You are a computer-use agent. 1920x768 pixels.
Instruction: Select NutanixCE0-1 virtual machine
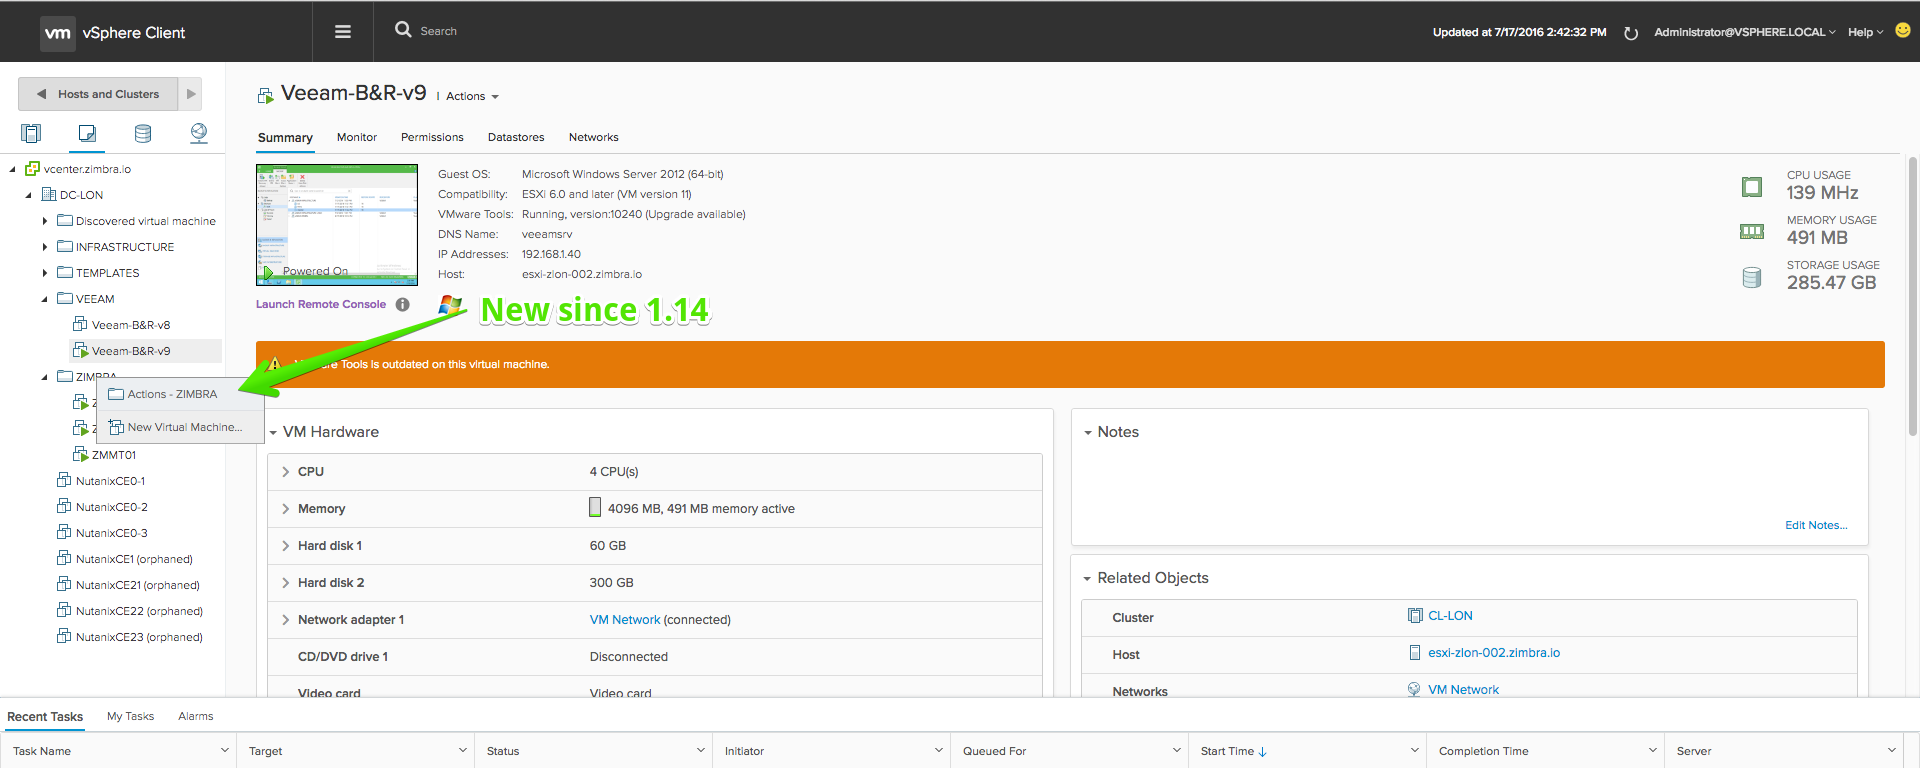pos(110,481)
